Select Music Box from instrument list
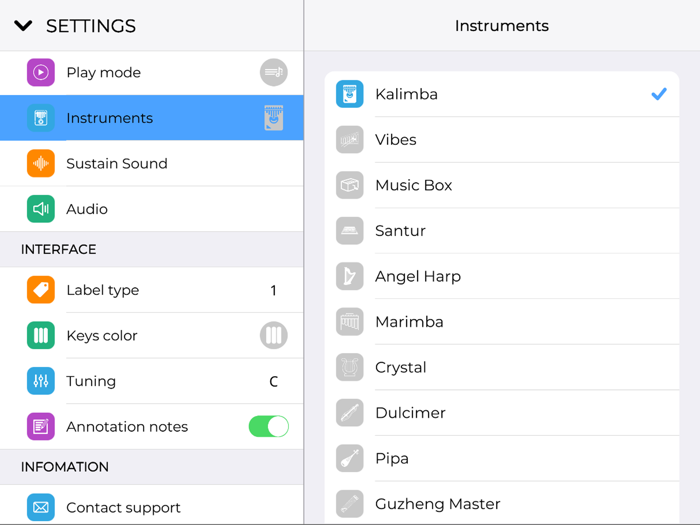 coord(502,185)
